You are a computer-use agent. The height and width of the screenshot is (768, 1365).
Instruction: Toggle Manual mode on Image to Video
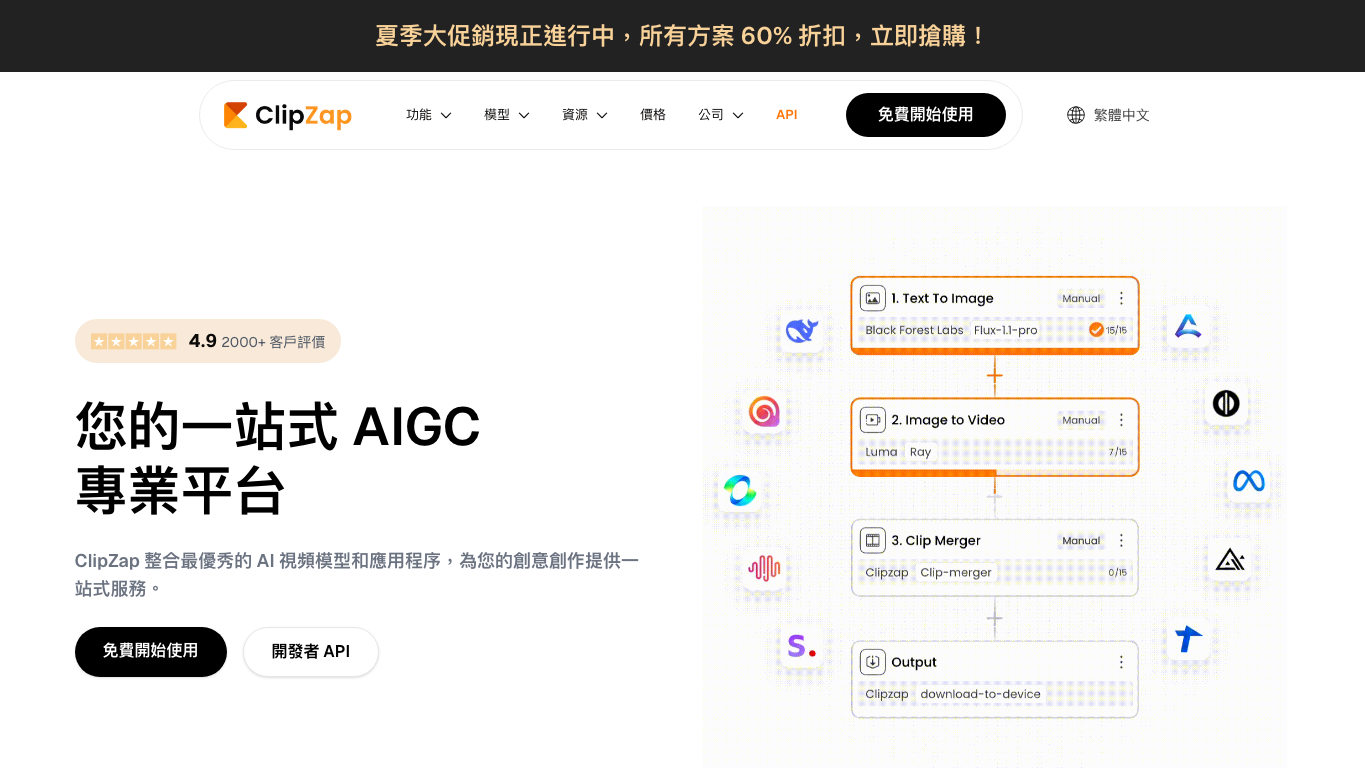[1081, 420]
